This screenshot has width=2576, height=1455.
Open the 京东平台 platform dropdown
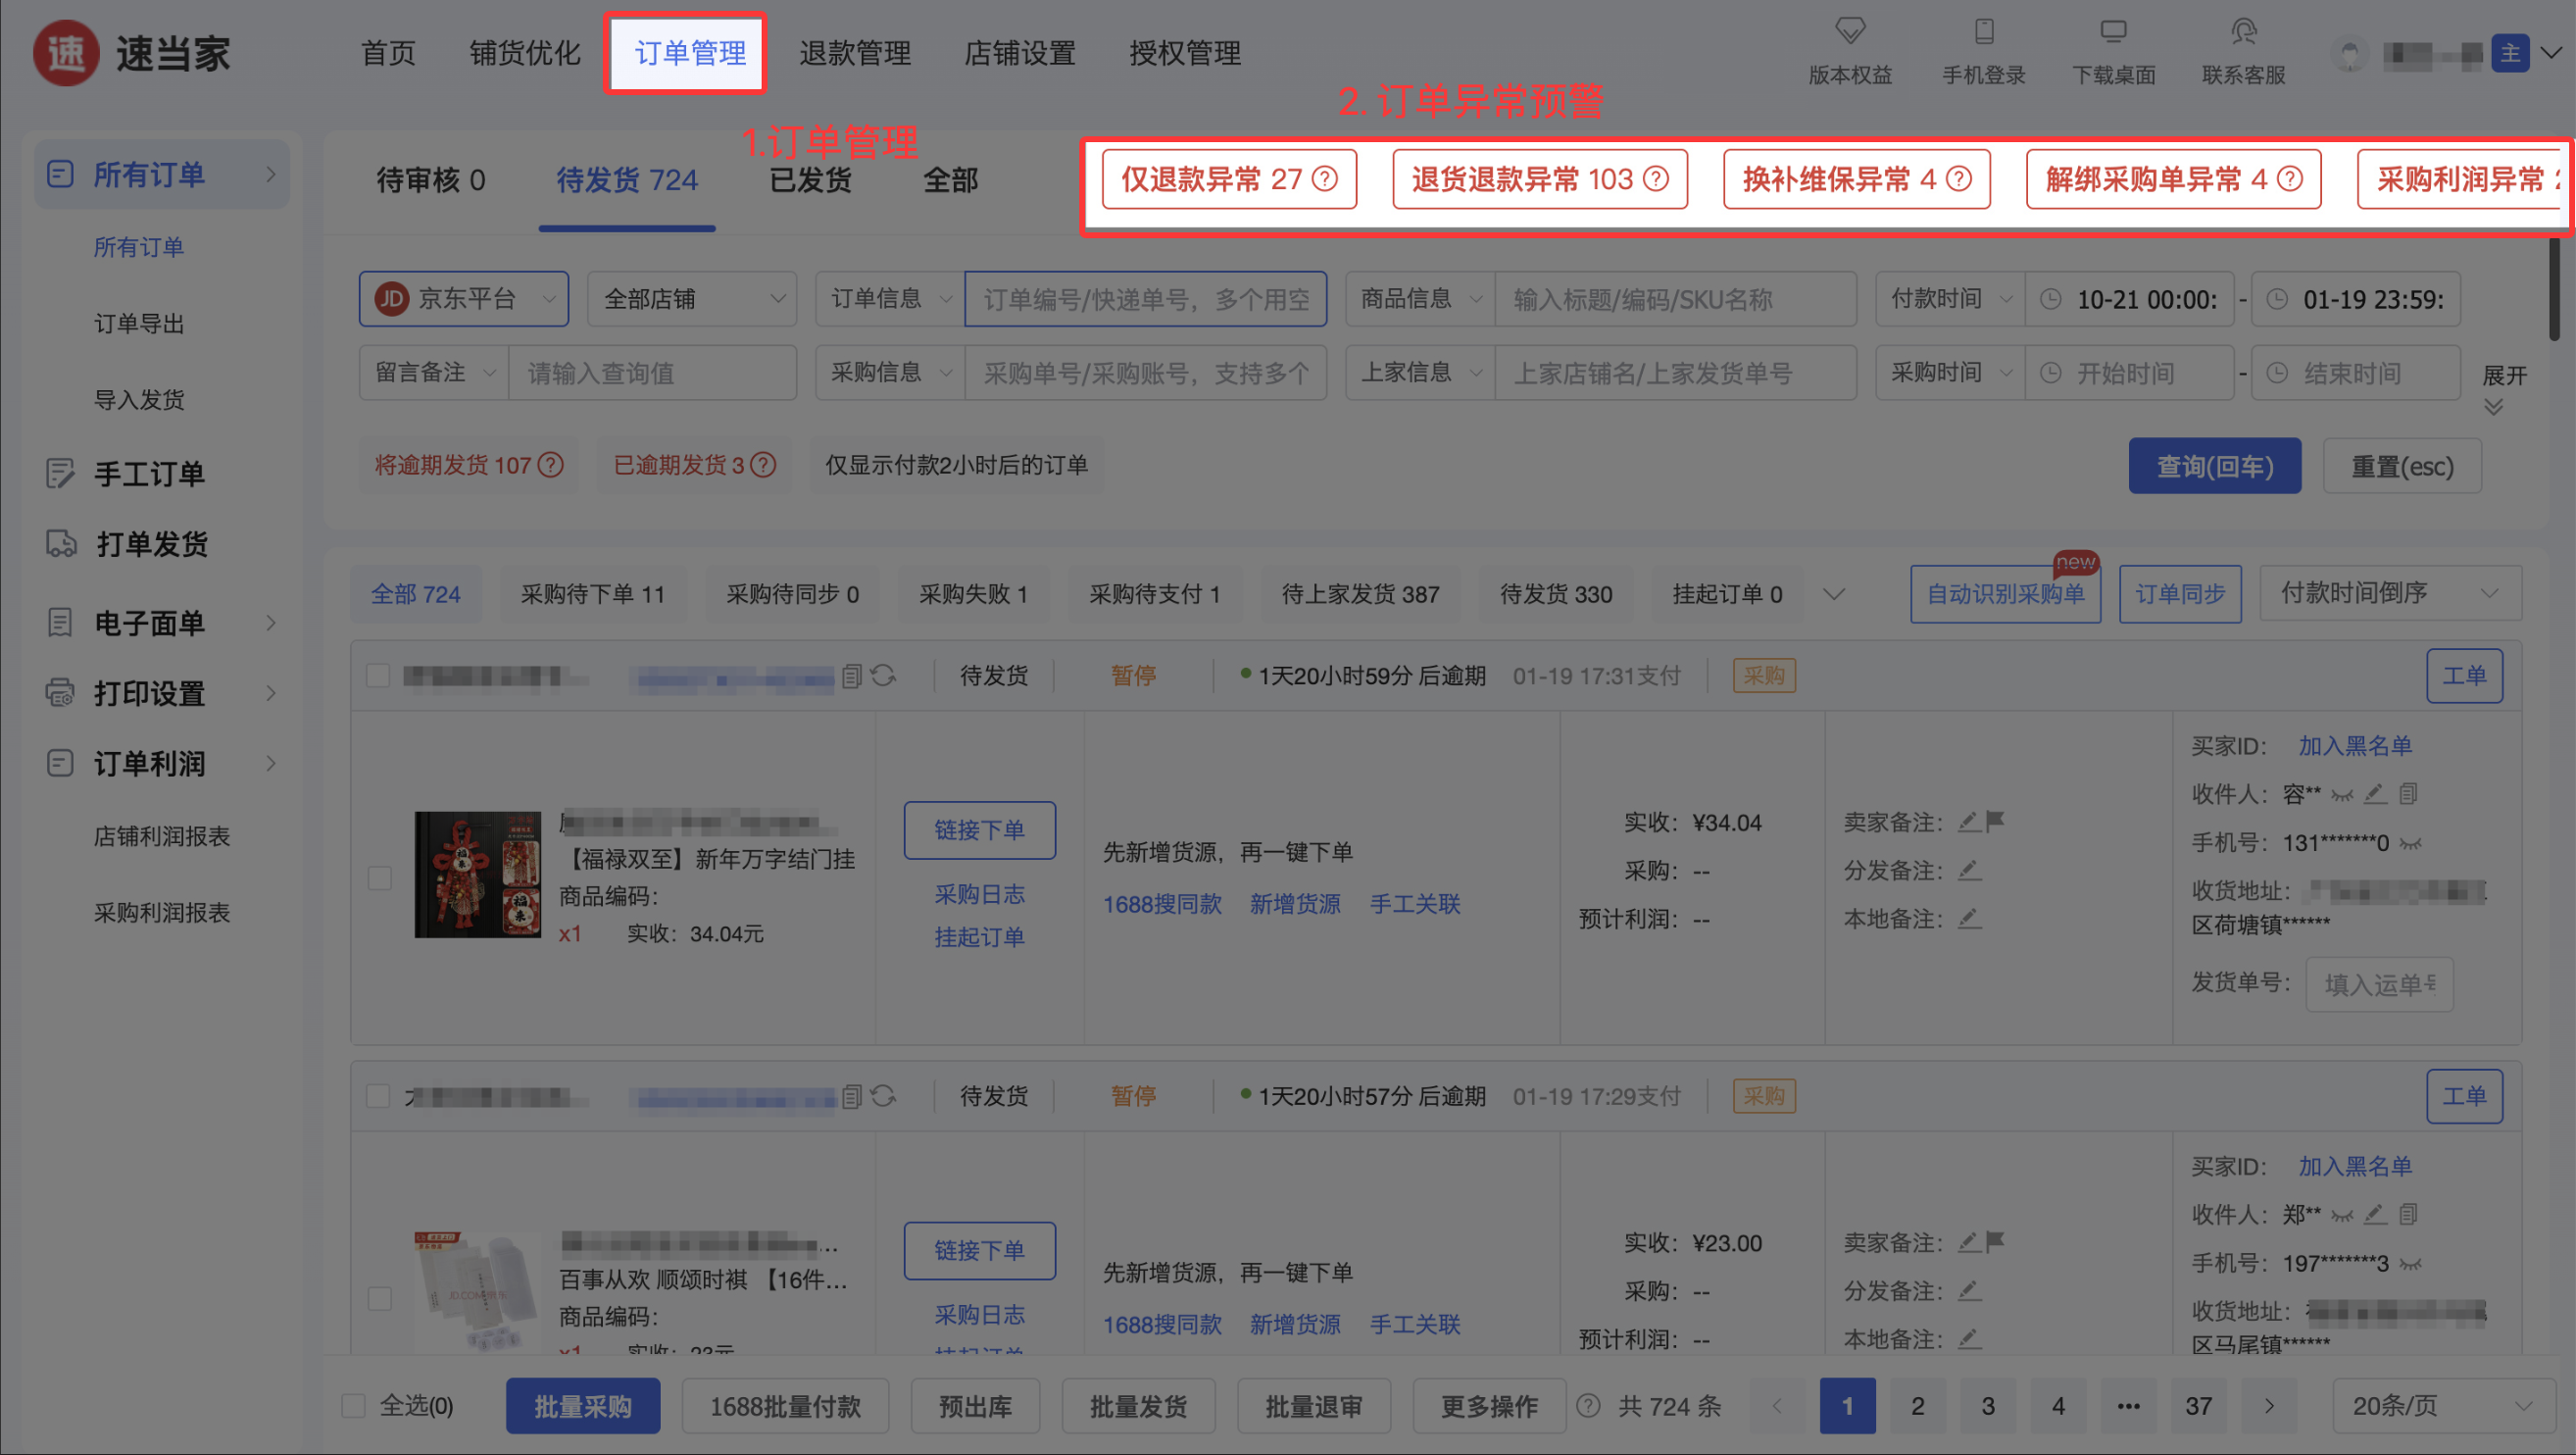(x=464, y=299)
